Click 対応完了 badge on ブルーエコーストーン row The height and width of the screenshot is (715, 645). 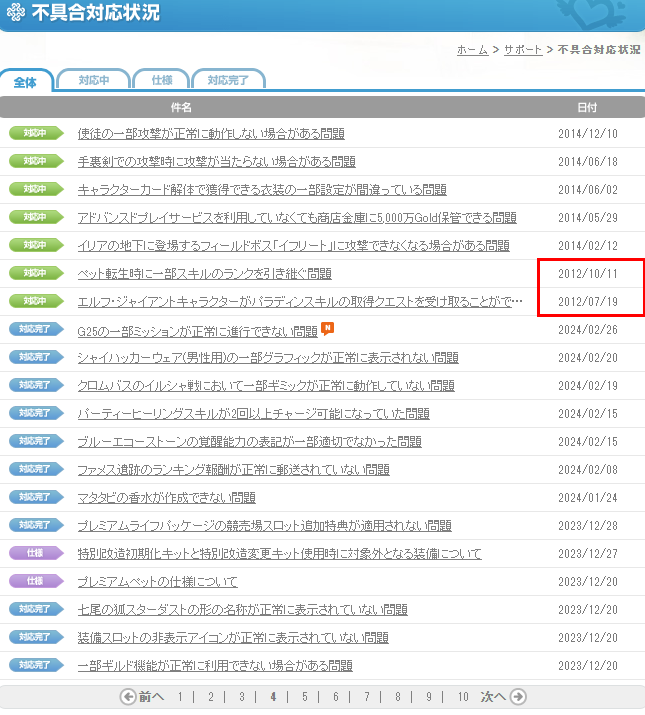(x=36, y=440)
